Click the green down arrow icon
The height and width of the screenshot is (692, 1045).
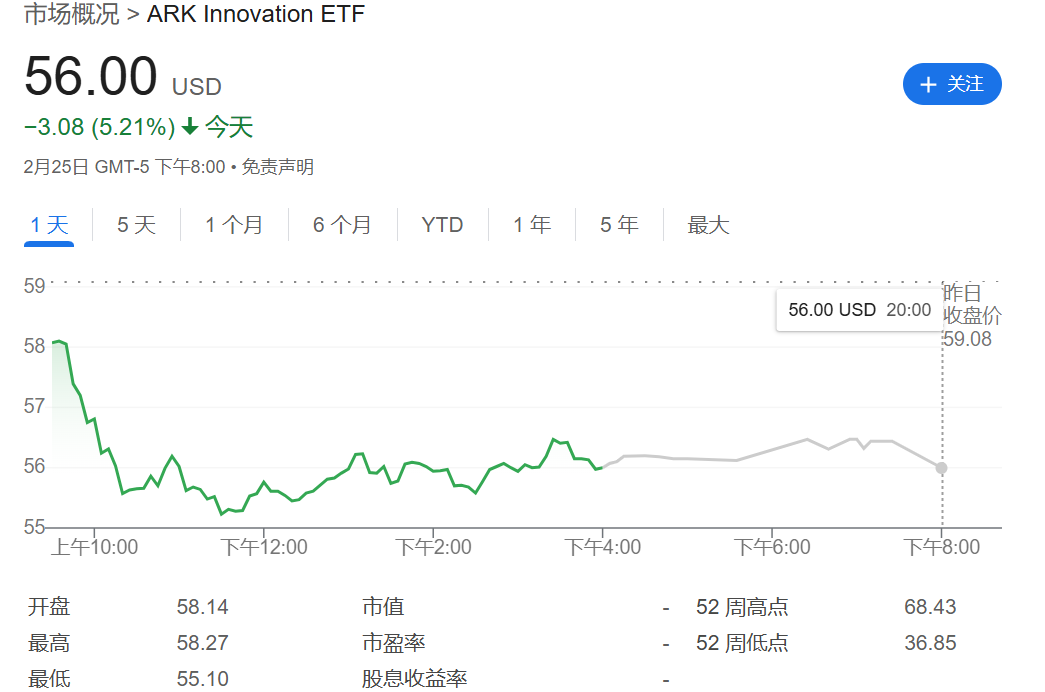click(x=190, y=126)
